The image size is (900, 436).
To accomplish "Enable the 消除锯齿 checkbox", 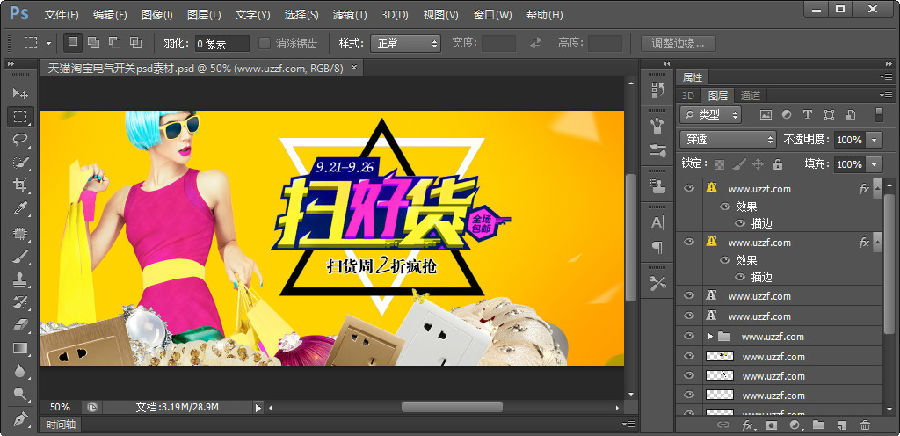I will click(264, 43).
